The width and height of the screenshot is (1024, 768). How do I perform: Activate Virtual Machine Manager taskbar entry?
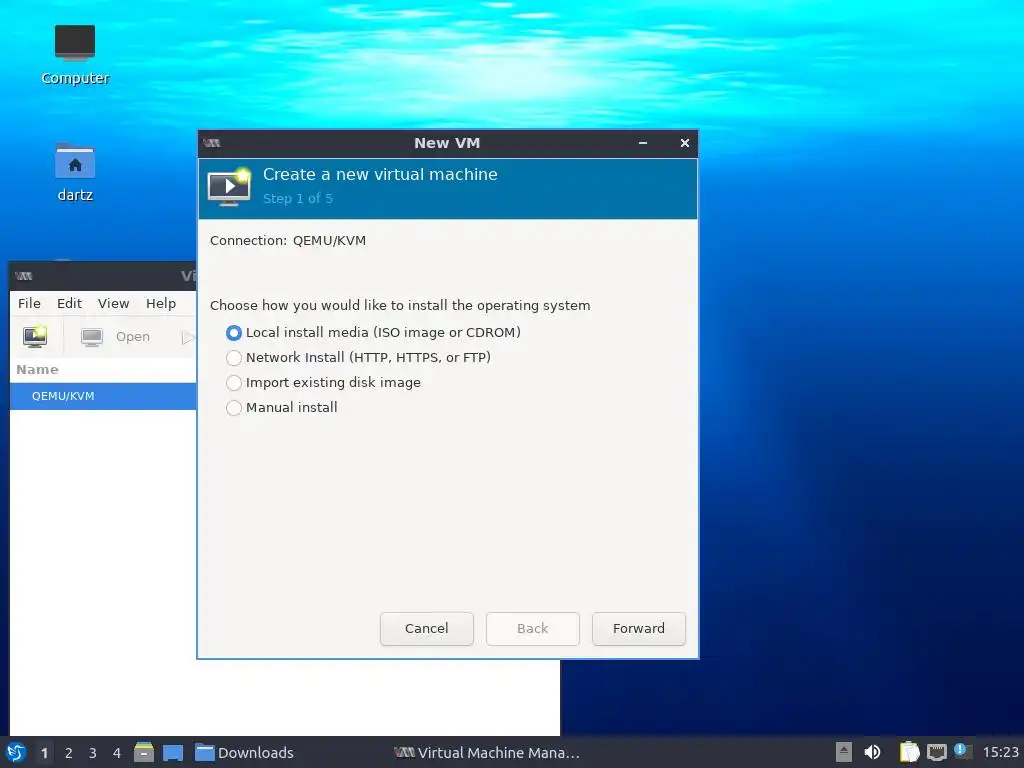tap(487, 753)
